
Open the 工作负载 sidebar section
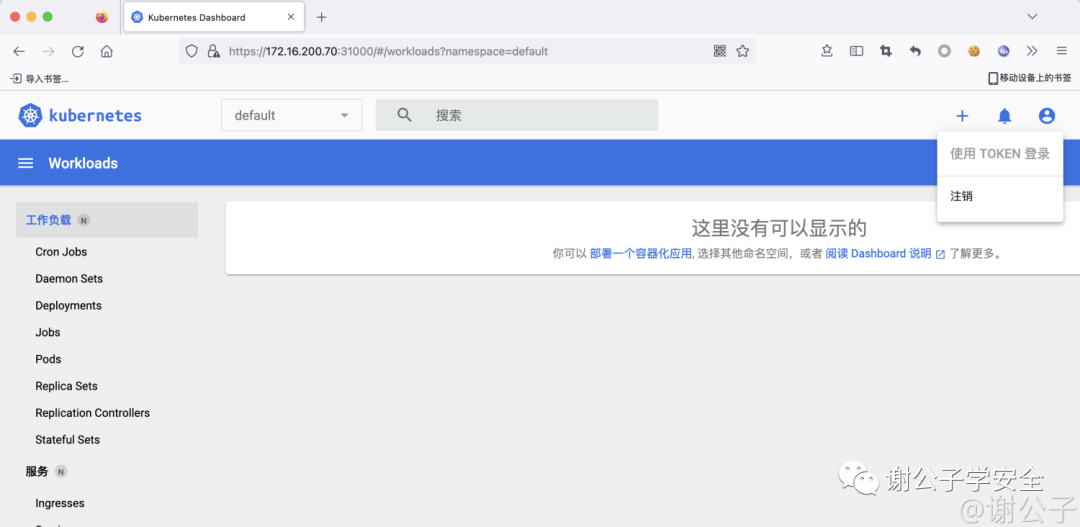107,220
